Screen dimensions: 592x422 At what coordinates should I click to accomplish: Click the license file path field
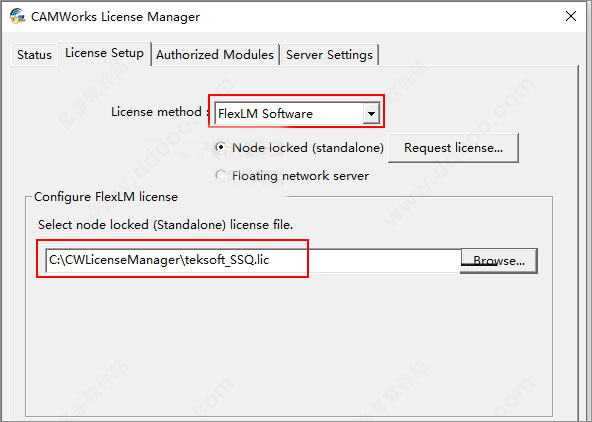(253, 260)
